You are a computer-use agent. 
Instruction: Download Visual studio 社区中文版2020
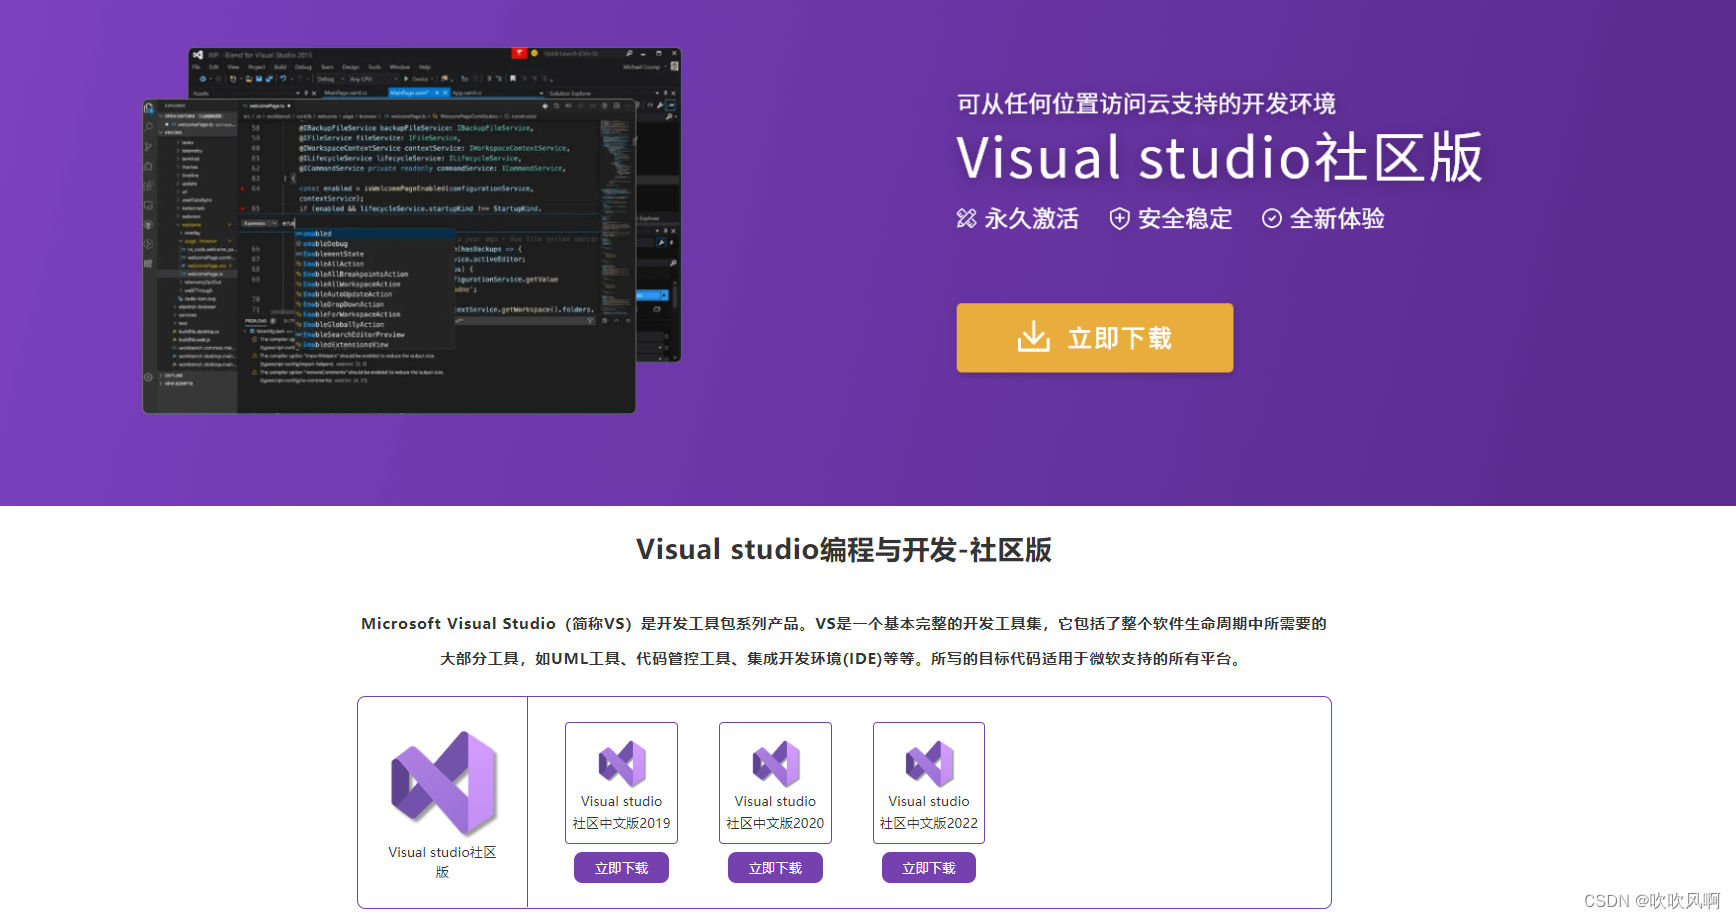pyautogui.click(x=775, y=868)
